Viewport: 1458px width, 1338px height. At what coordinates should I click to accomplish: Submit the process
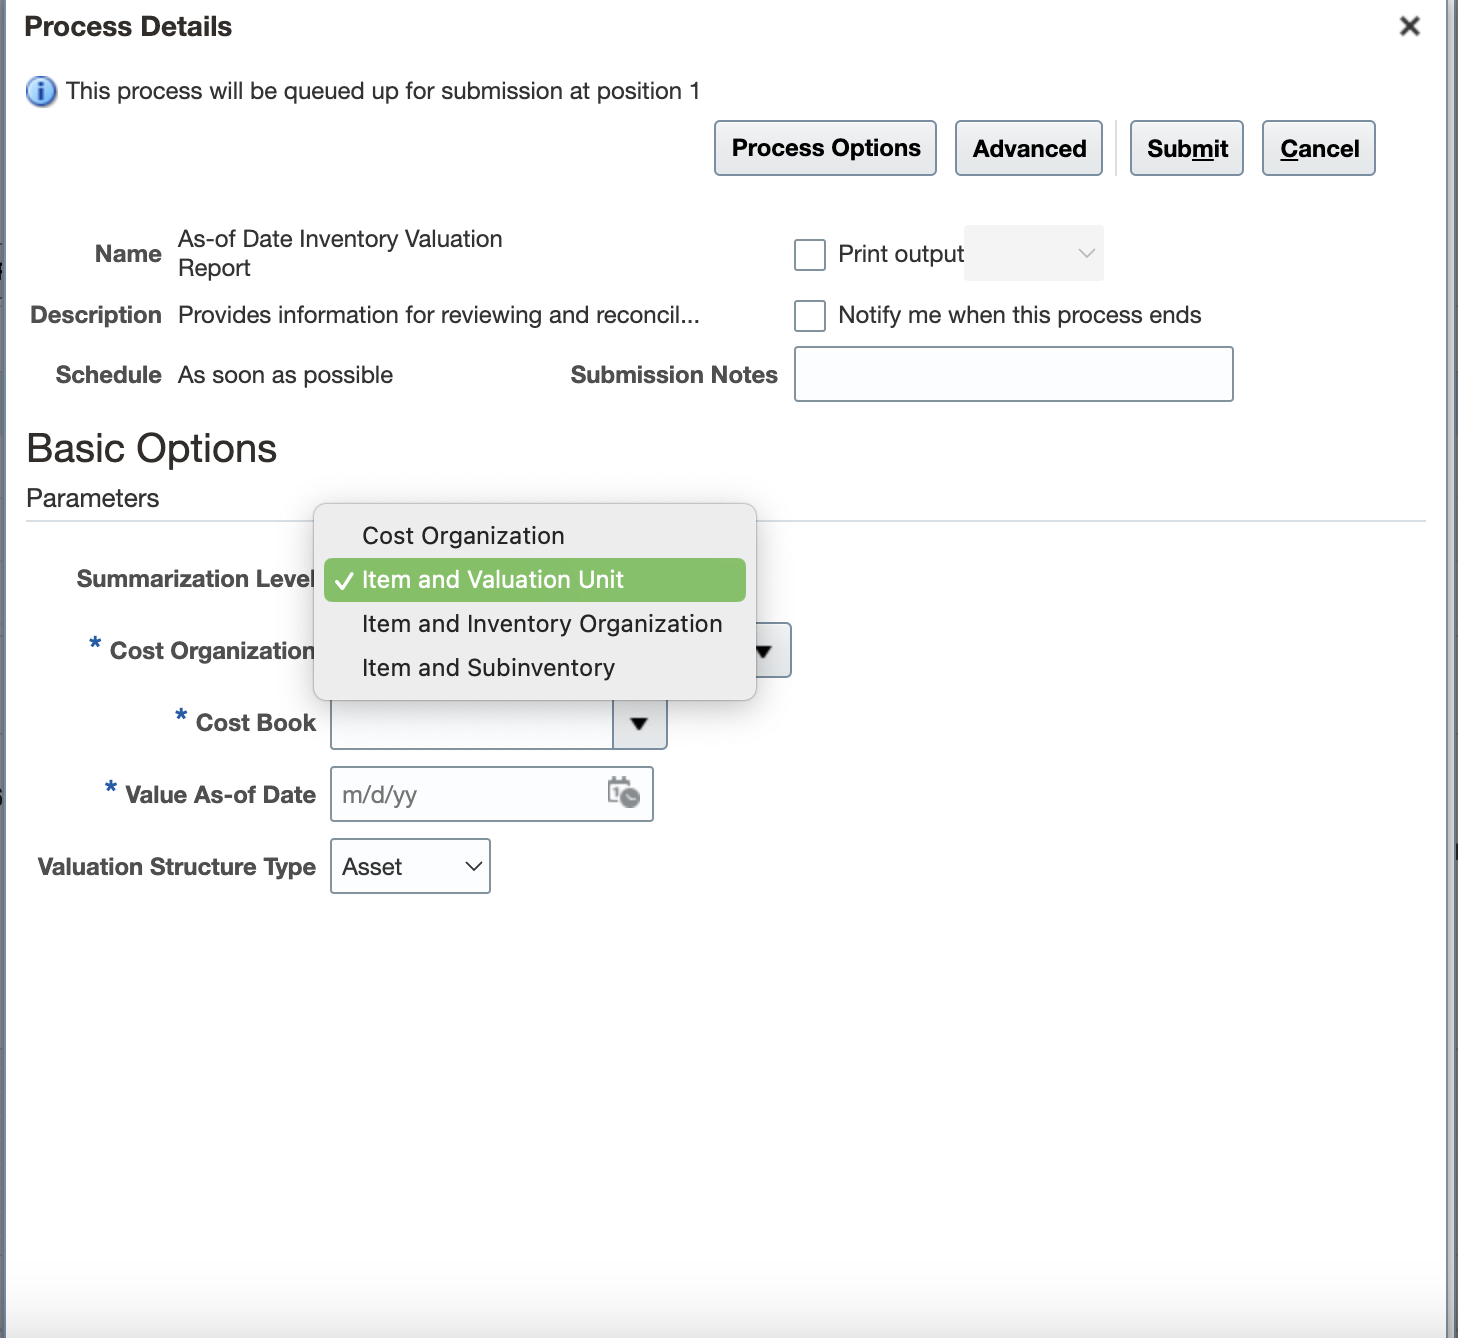point(1186,148)
